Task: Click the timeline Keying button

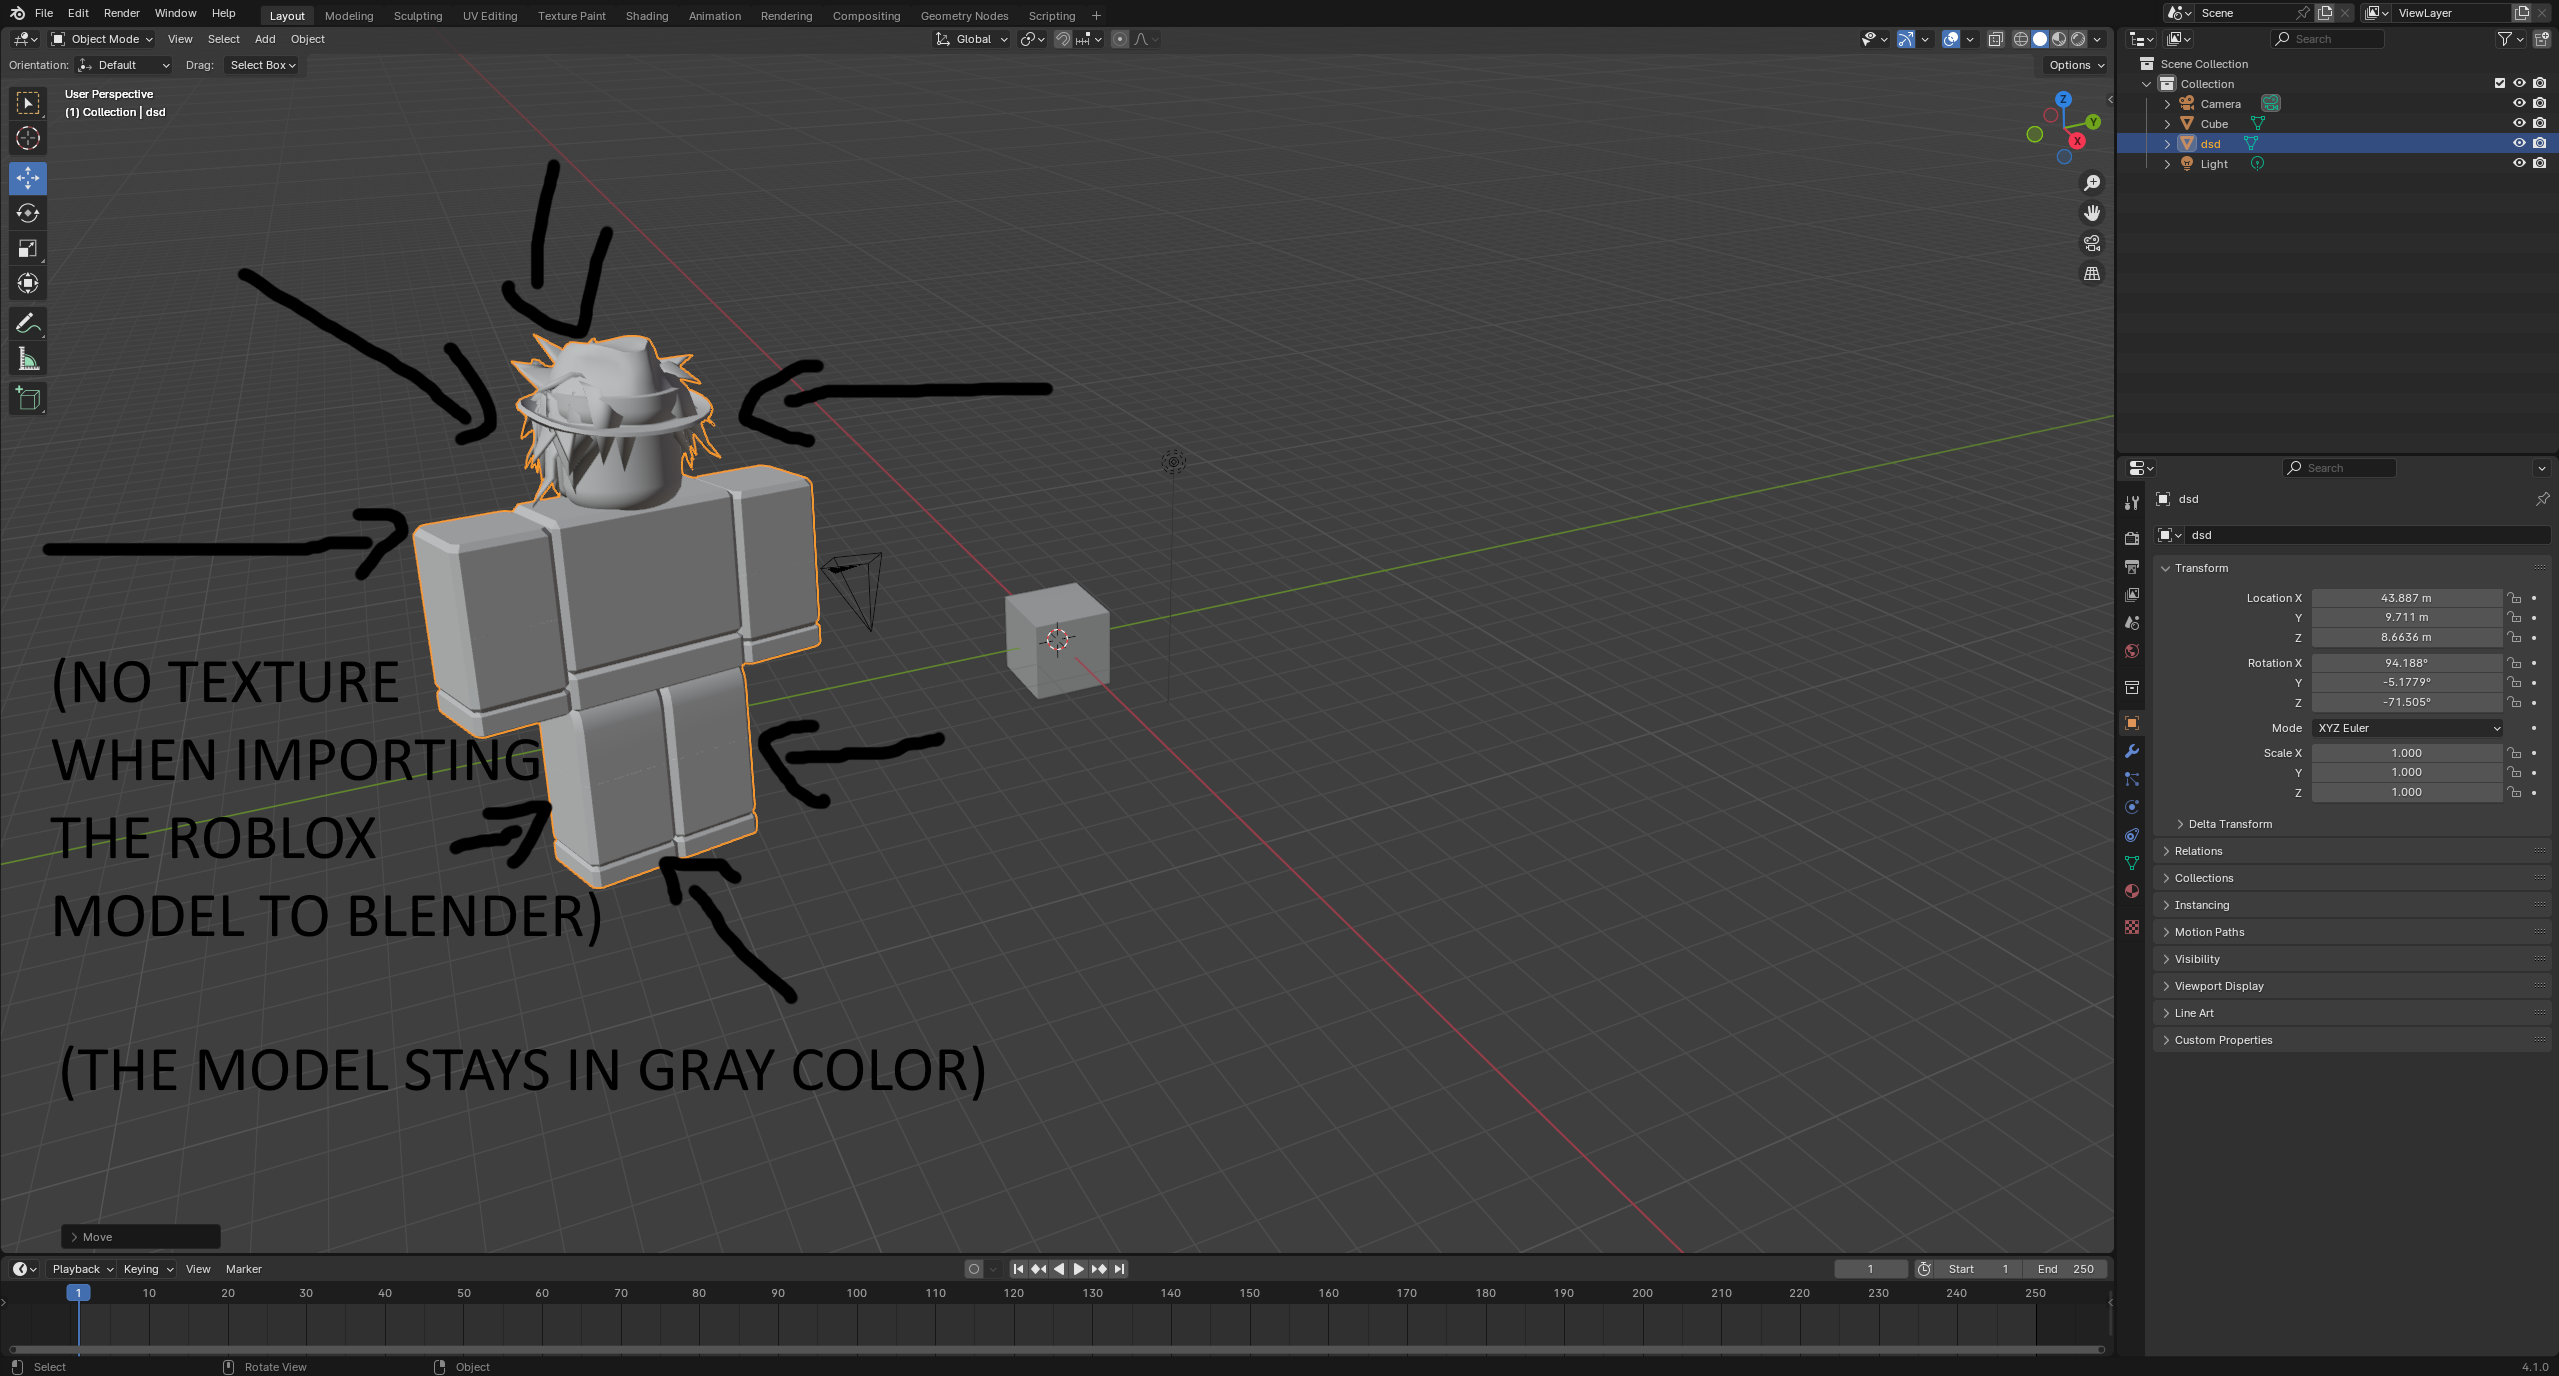Action: (148, 1269)
